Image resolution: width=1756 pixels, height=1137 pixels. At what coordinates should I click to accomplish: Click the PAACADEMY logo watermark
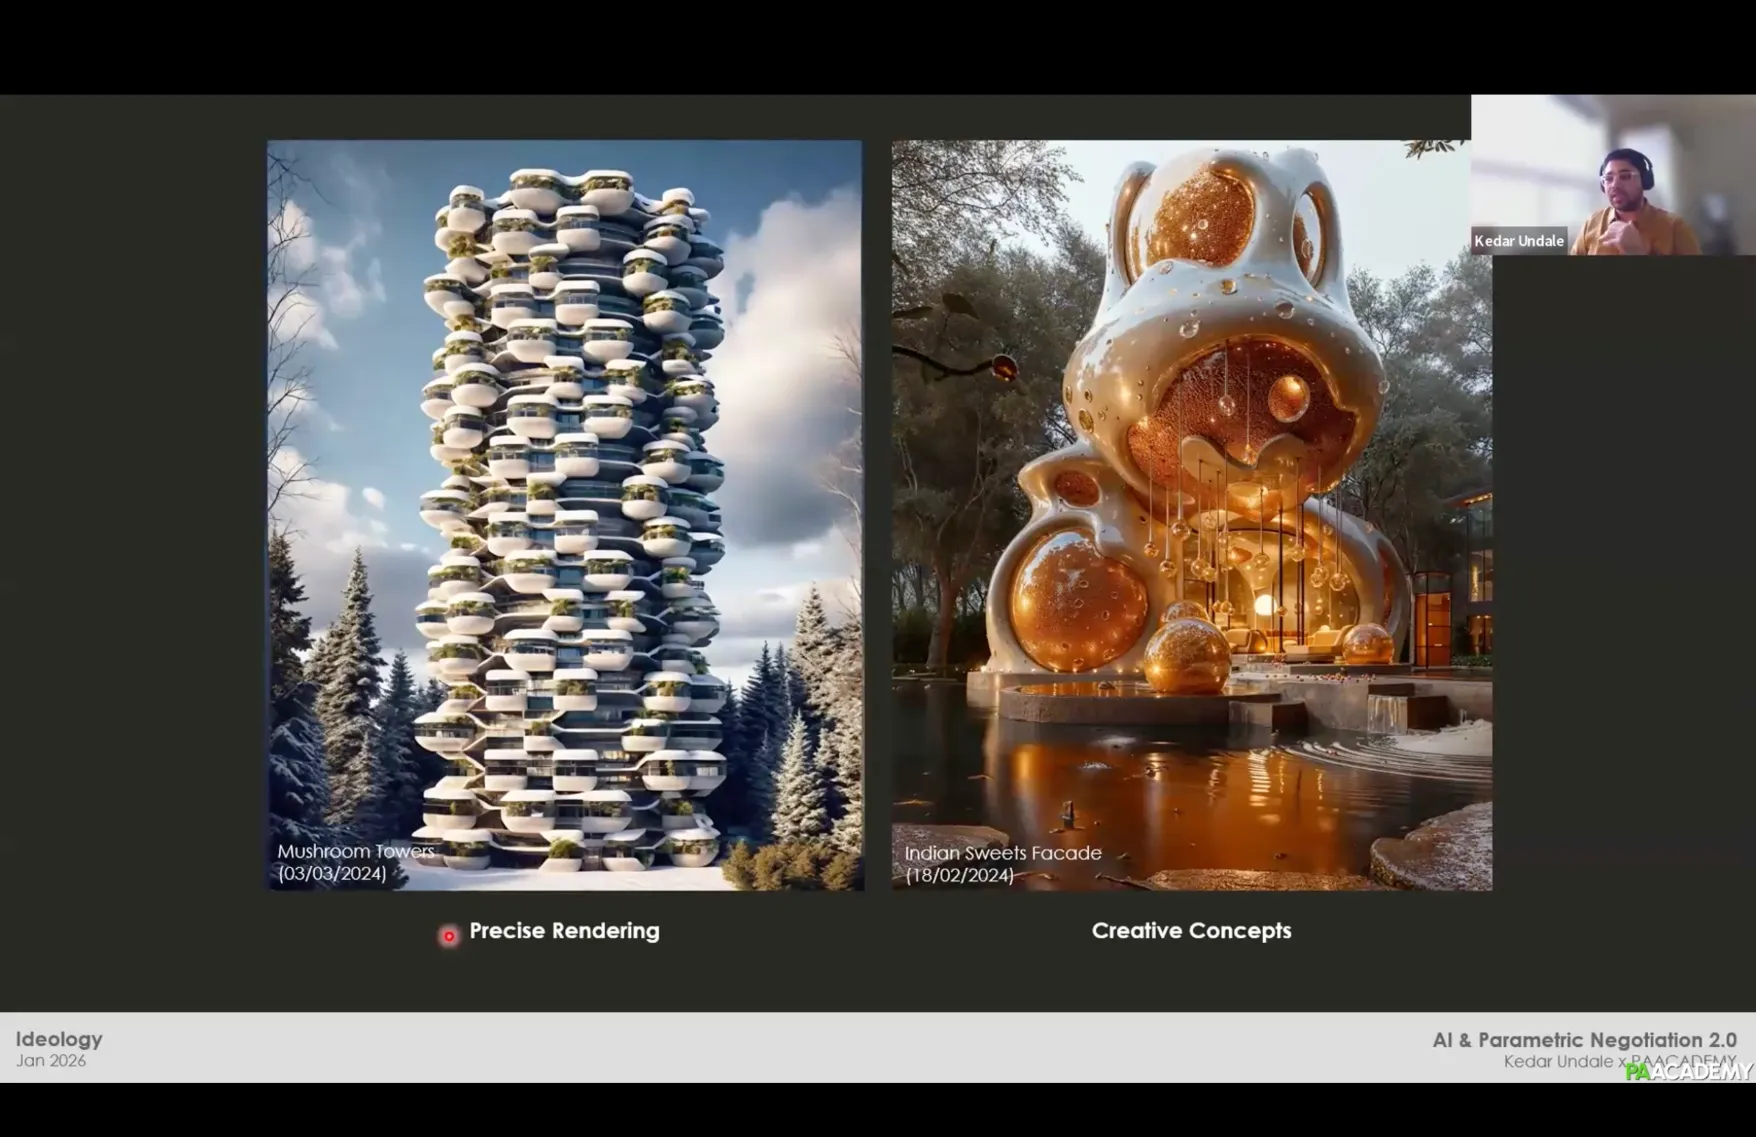[x=1689, y=1072]
